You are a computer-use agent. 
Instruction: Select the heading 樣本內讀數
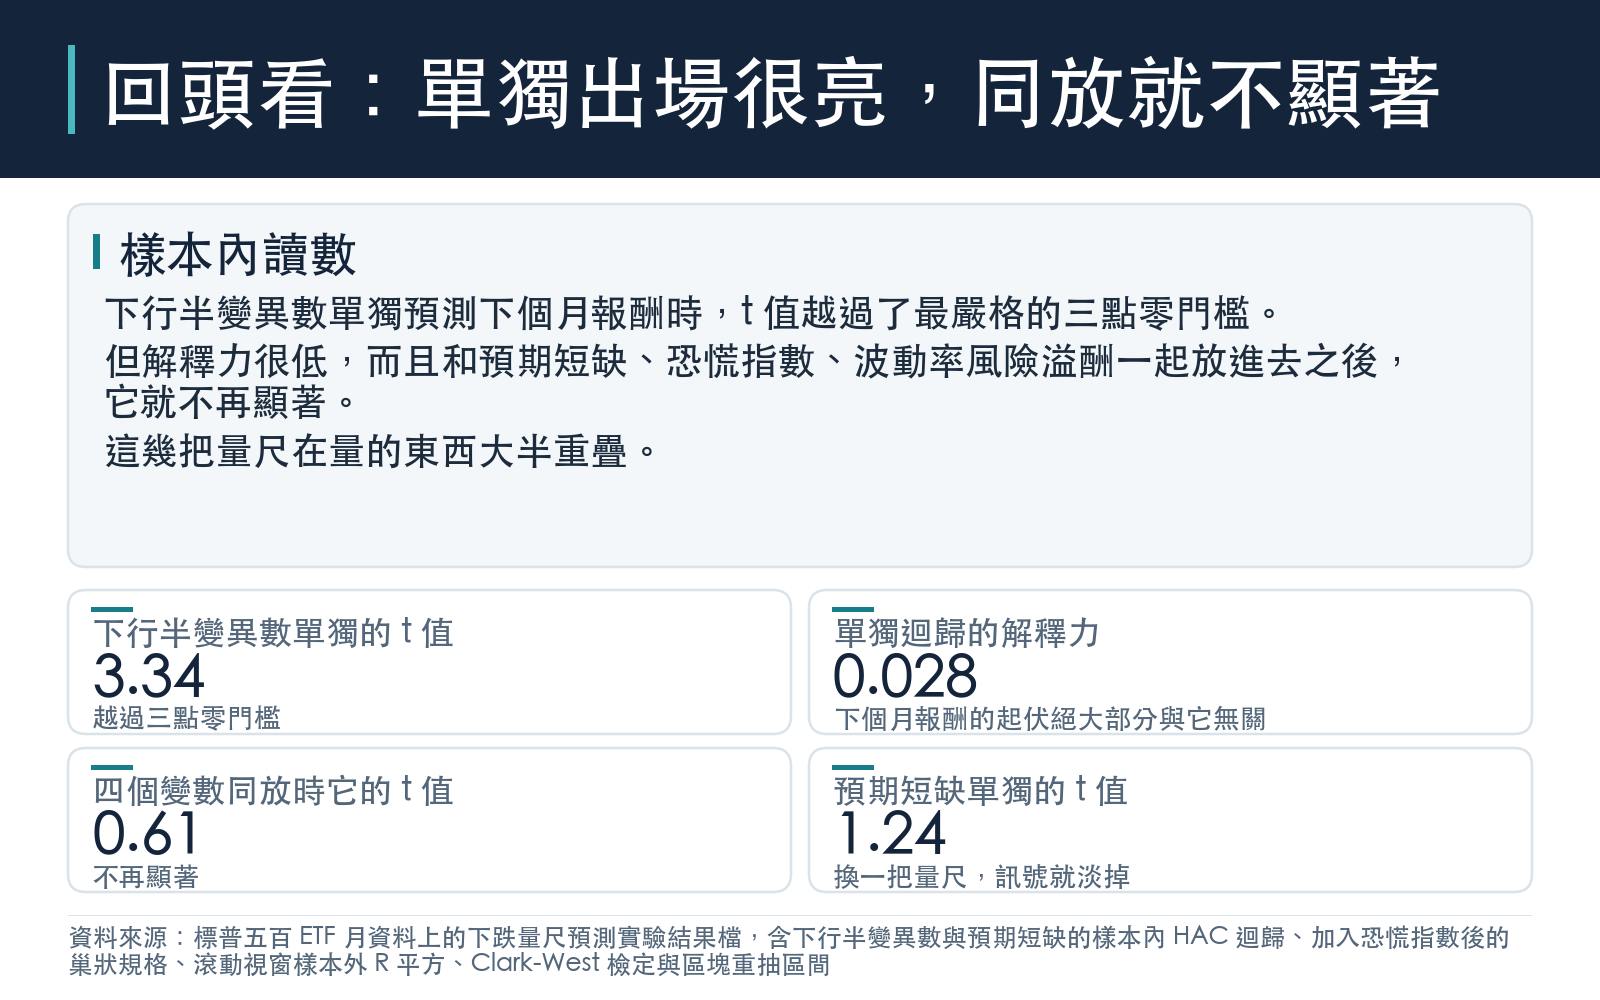tap(238, 254)
